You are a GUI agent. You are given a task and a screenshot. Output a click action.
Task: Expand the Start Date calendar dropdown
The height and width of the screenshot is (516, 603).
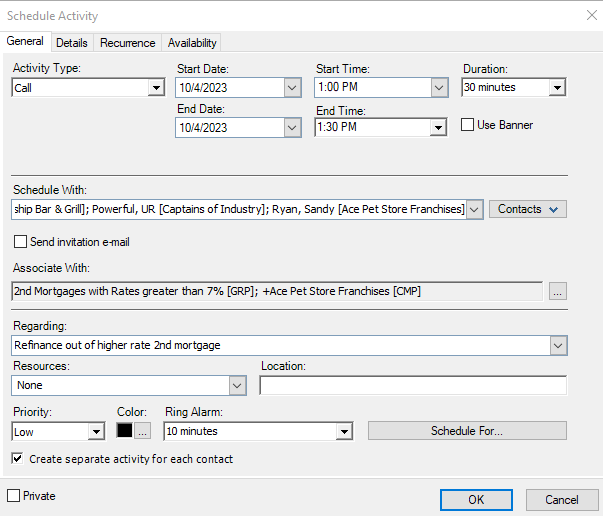coord(292,88)
